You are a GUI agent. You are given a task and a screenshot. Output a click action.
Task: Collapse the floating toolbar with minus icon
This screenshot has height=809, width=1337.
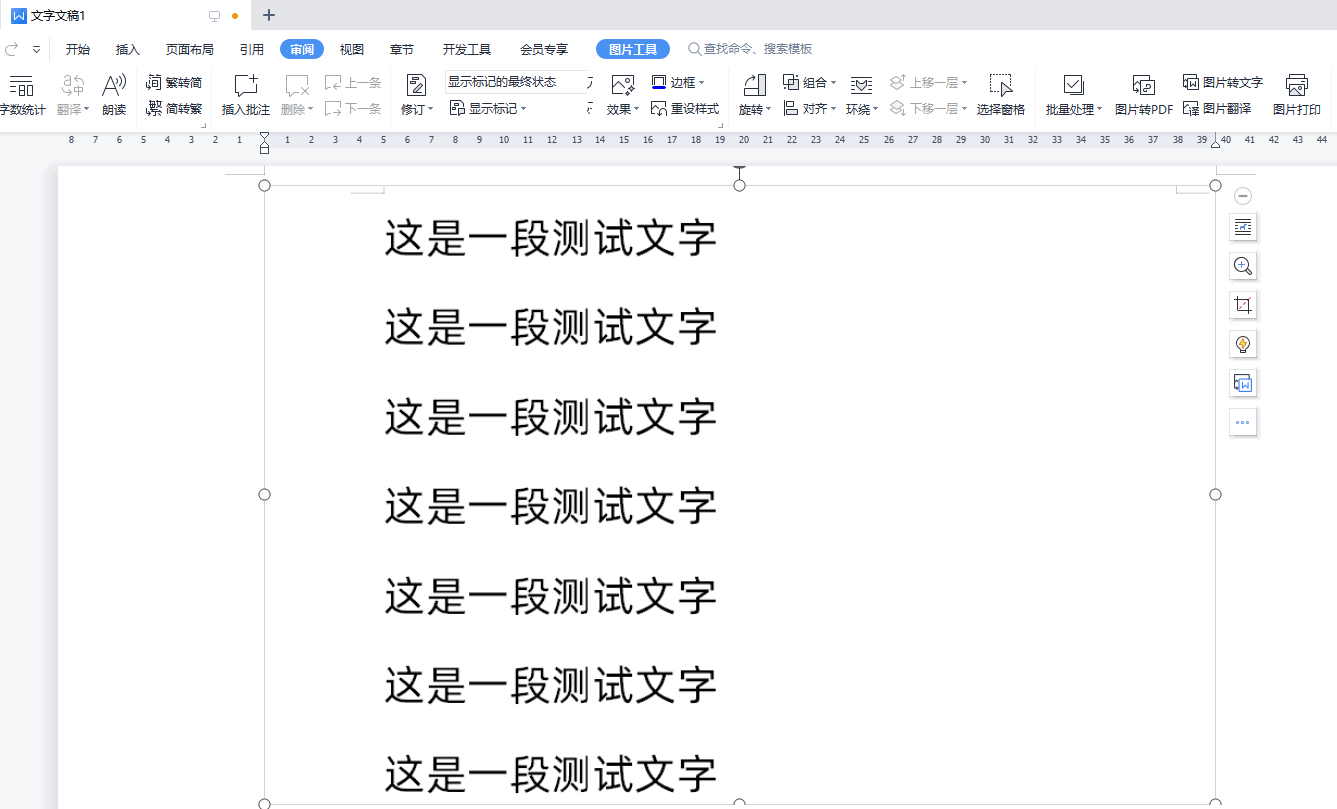point(1243,196)
